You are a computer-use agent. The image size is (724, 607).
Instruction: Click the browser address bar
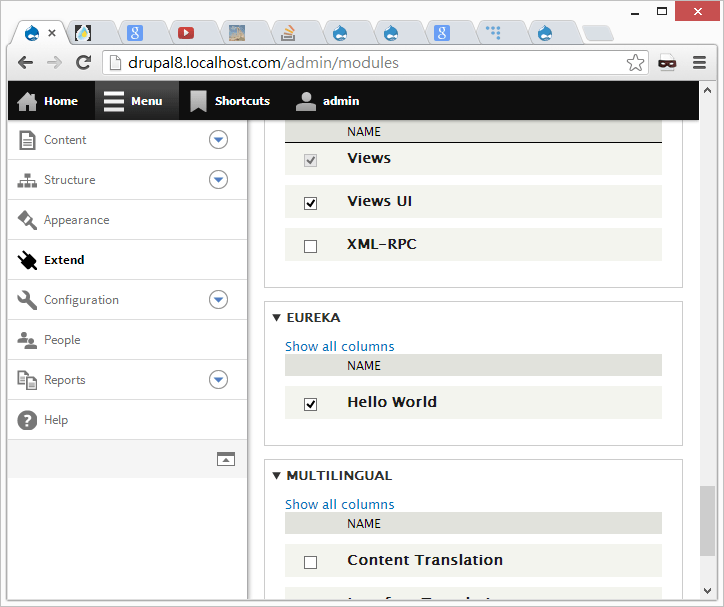(370, 63)
